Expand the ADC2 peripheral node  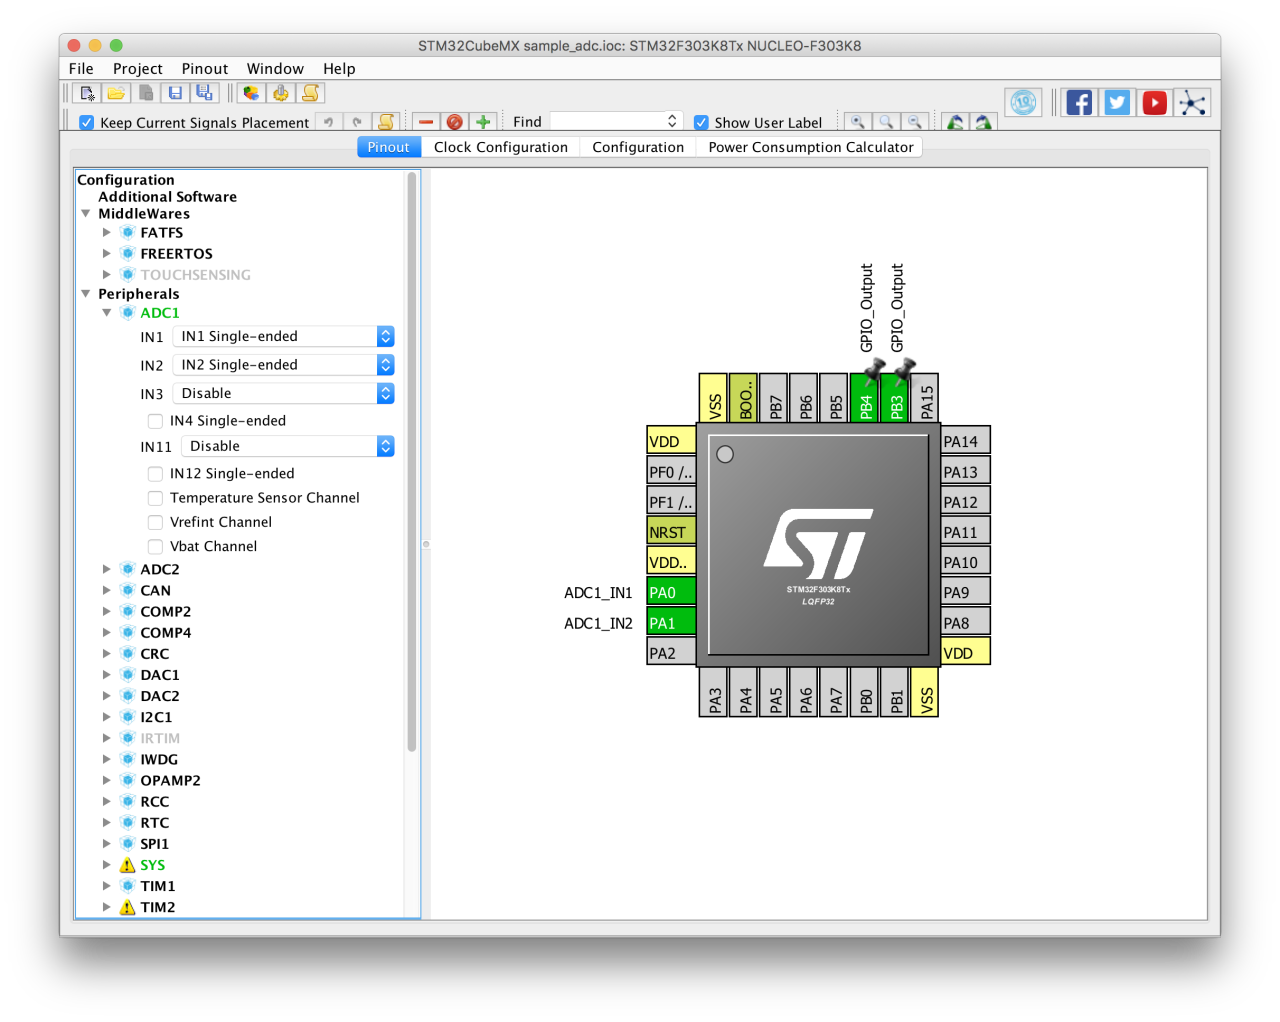pyautogui.click(x=106, y=569)
